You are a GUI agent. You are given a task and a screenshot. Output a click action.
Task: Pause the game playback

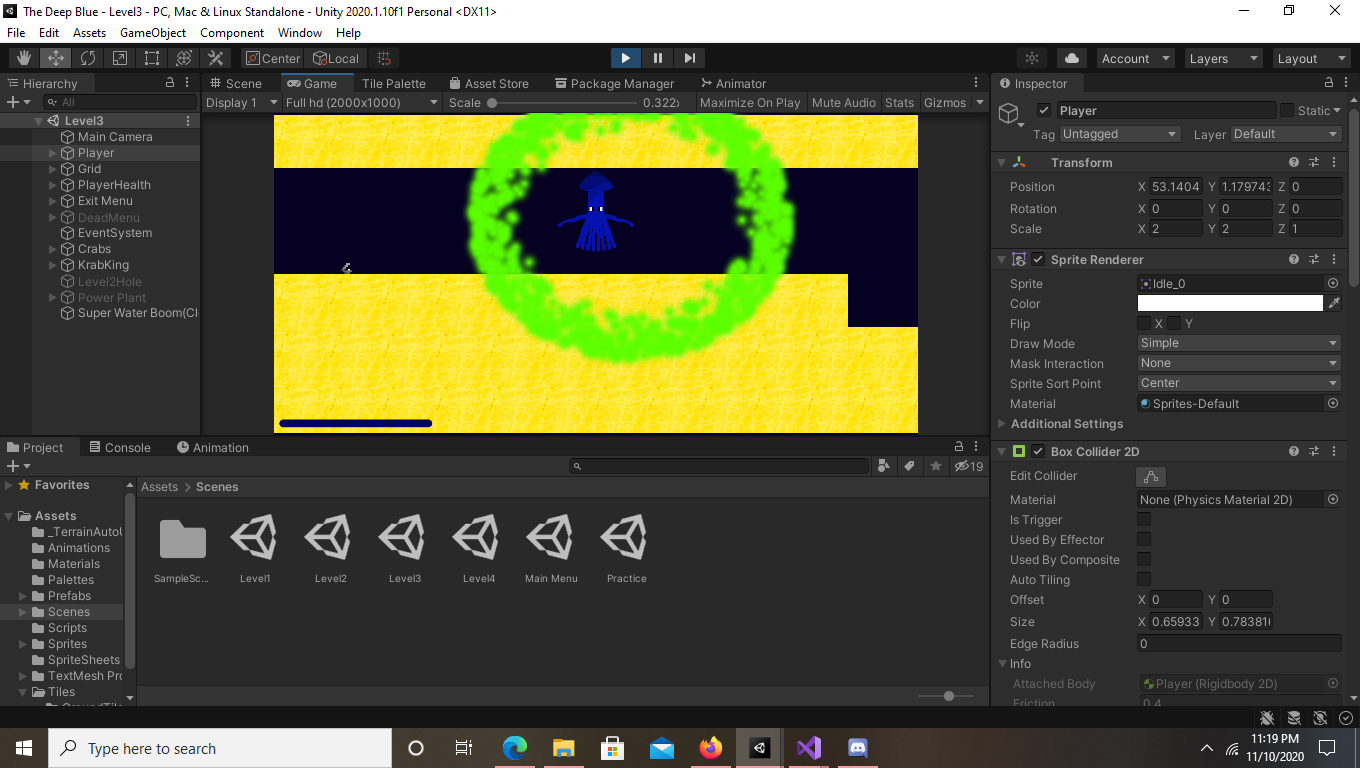658,58
